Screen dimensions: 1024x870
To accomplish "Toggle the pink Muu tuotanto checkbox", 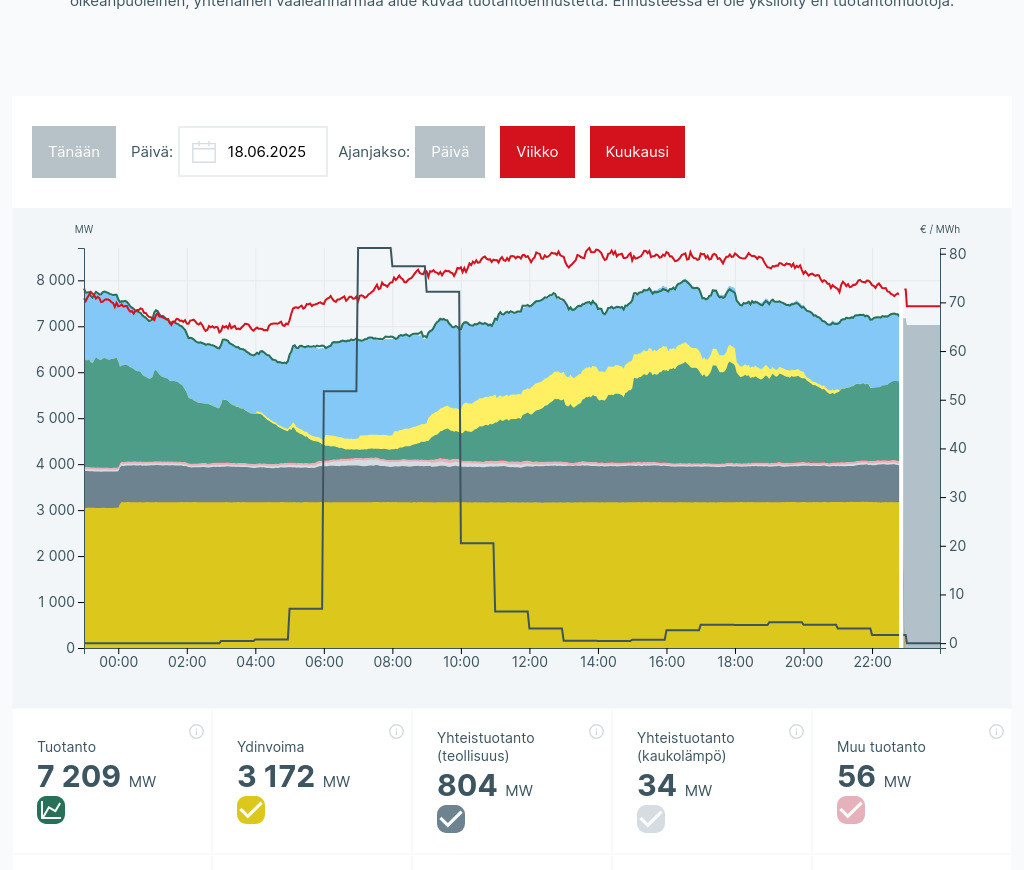I will (x=851, y=810).
